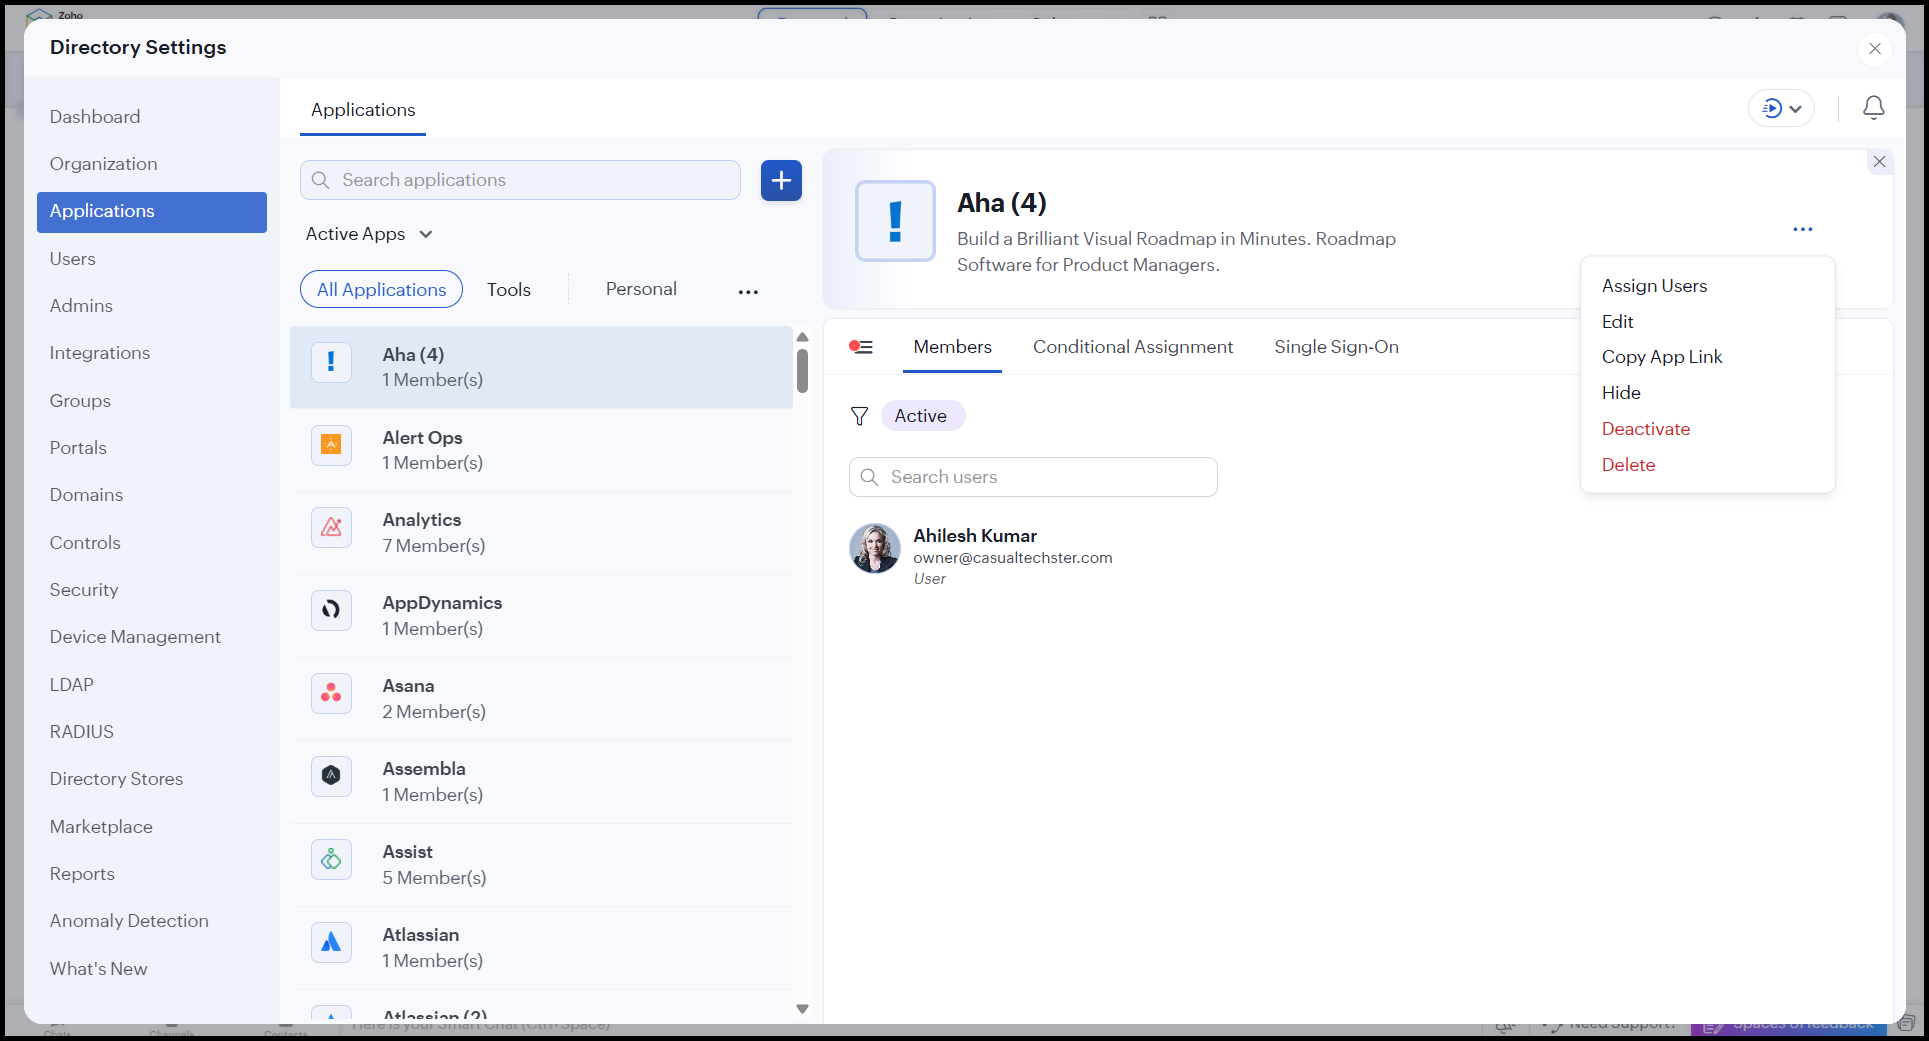Switch to the Conditional Assignment tab
This screenshot has width=1929, height=1041.
[x=1133, y=347]
